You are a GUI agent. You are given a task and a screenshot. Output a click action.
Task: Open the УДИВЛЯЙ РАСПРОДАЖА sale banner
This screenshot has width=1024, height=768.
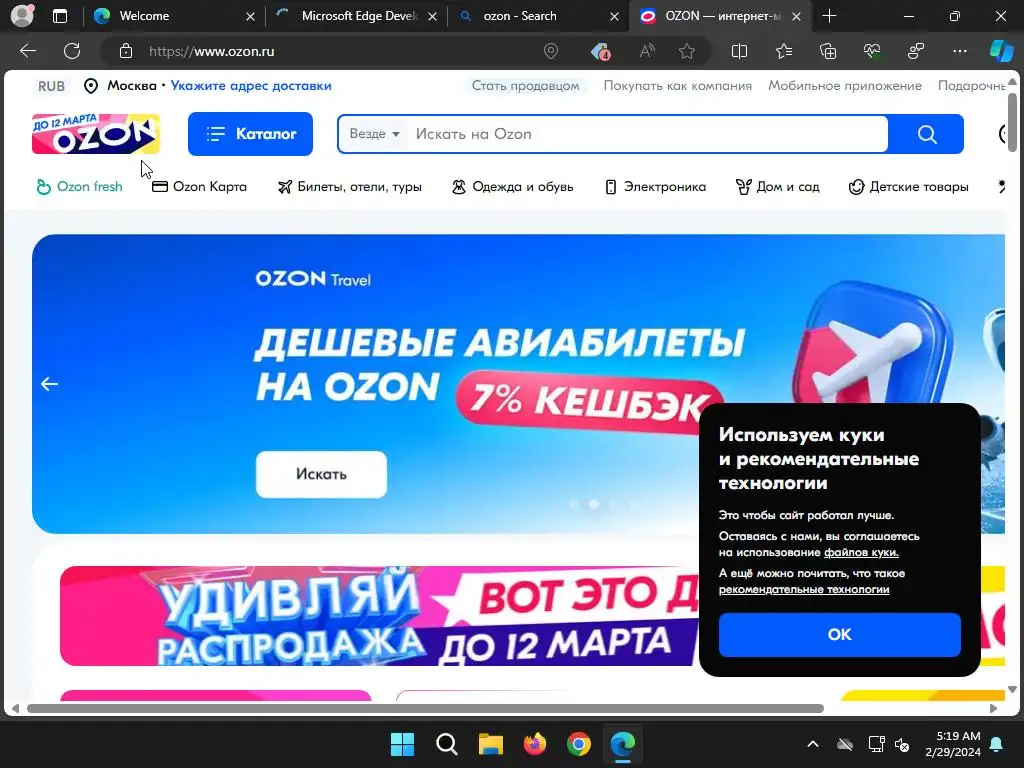[x=379, y=616]
